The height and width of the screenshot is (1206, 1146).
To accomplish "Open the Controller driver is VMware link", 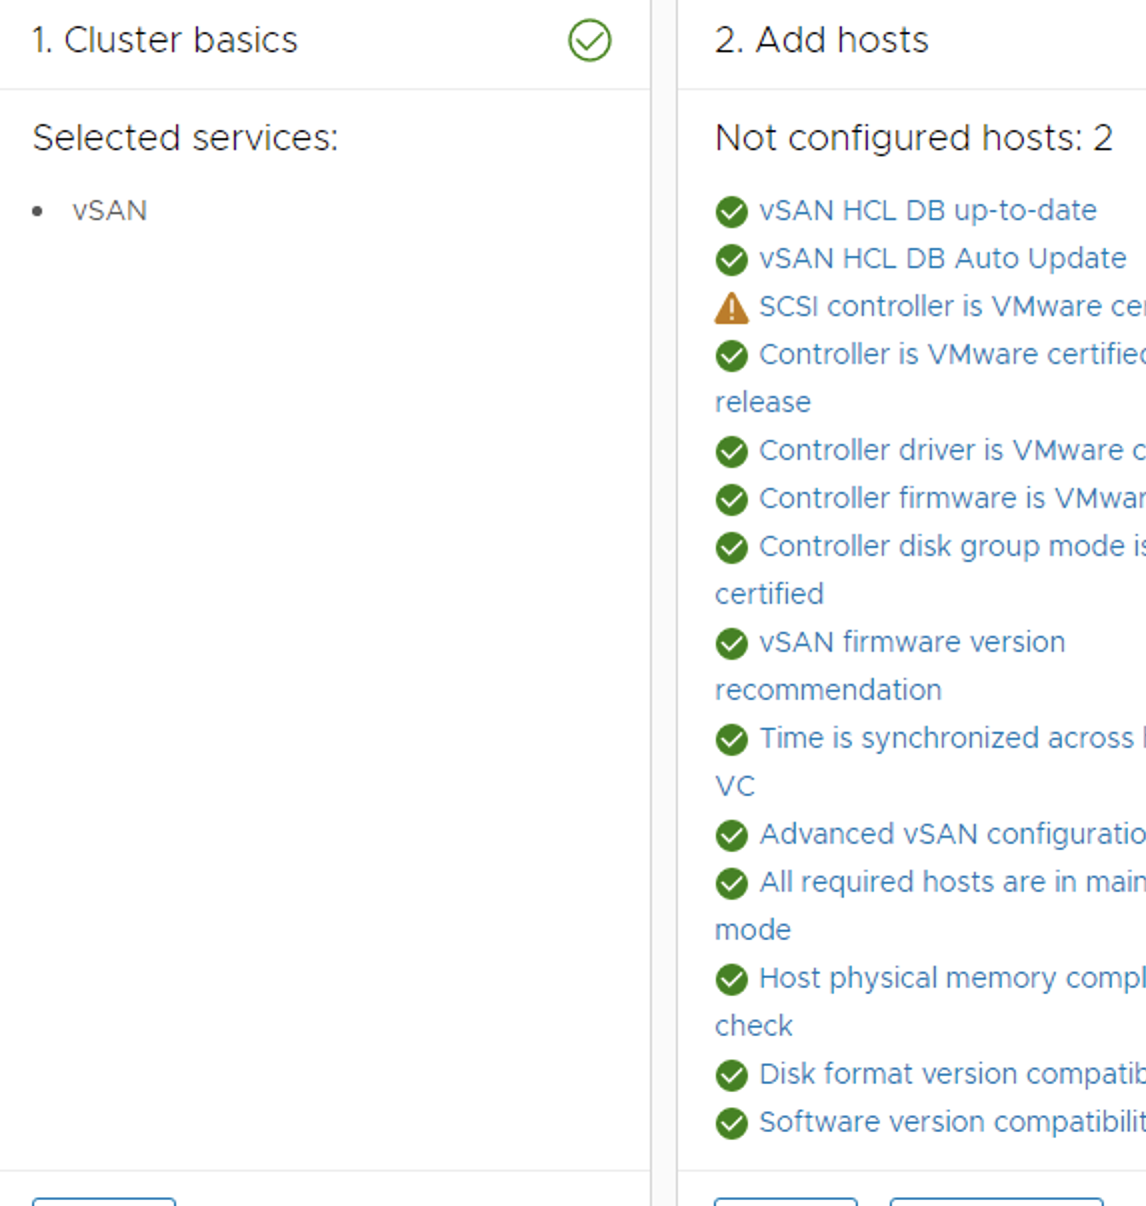I will coord(952,450).
